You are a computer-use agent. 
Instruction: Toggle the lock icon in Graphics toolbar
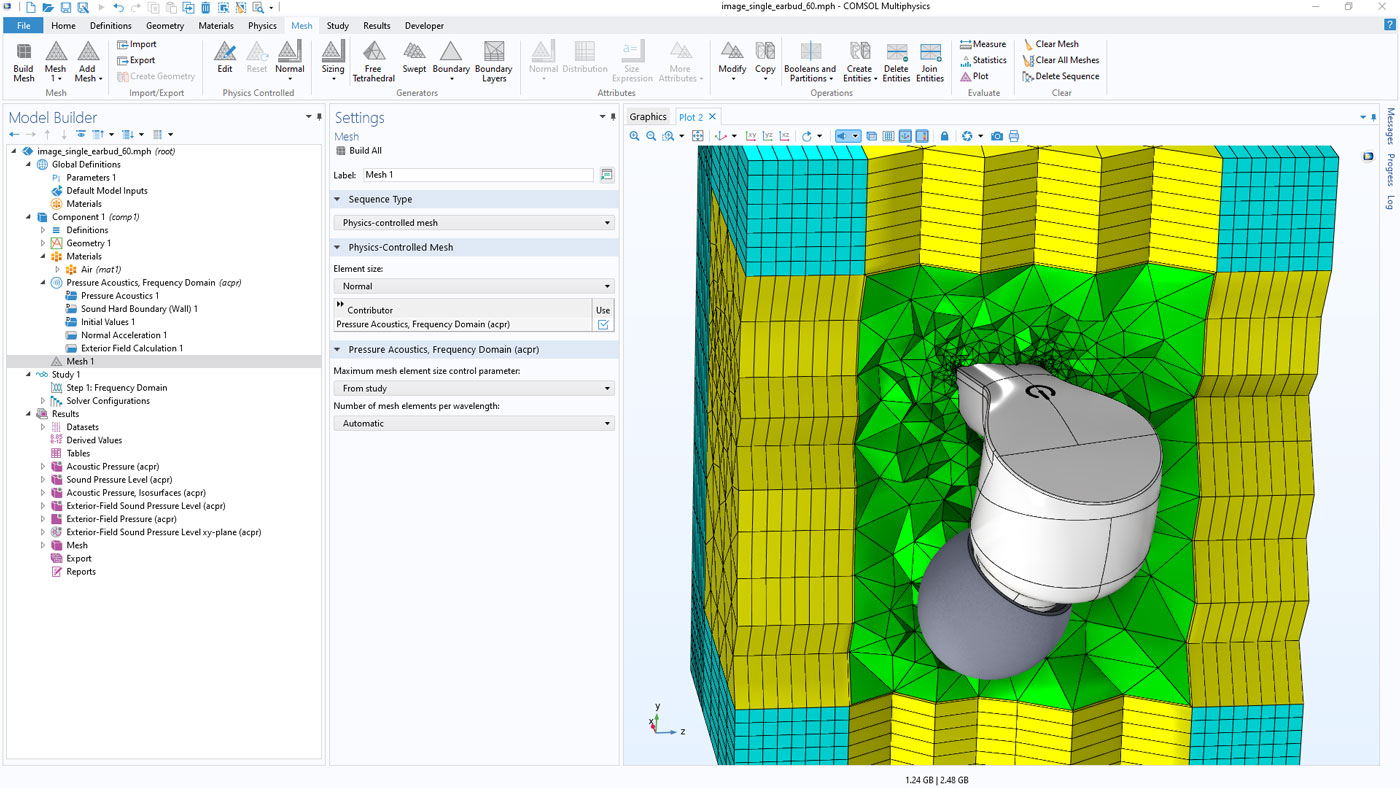(x=944, y=136)
